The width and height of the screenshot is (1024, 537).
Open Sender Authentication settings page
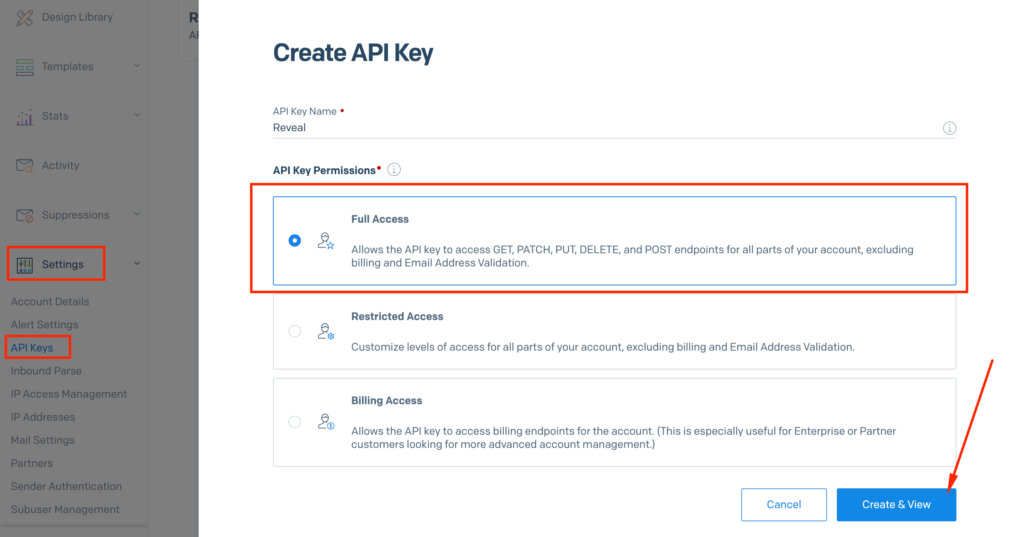(x=66, y=486)
